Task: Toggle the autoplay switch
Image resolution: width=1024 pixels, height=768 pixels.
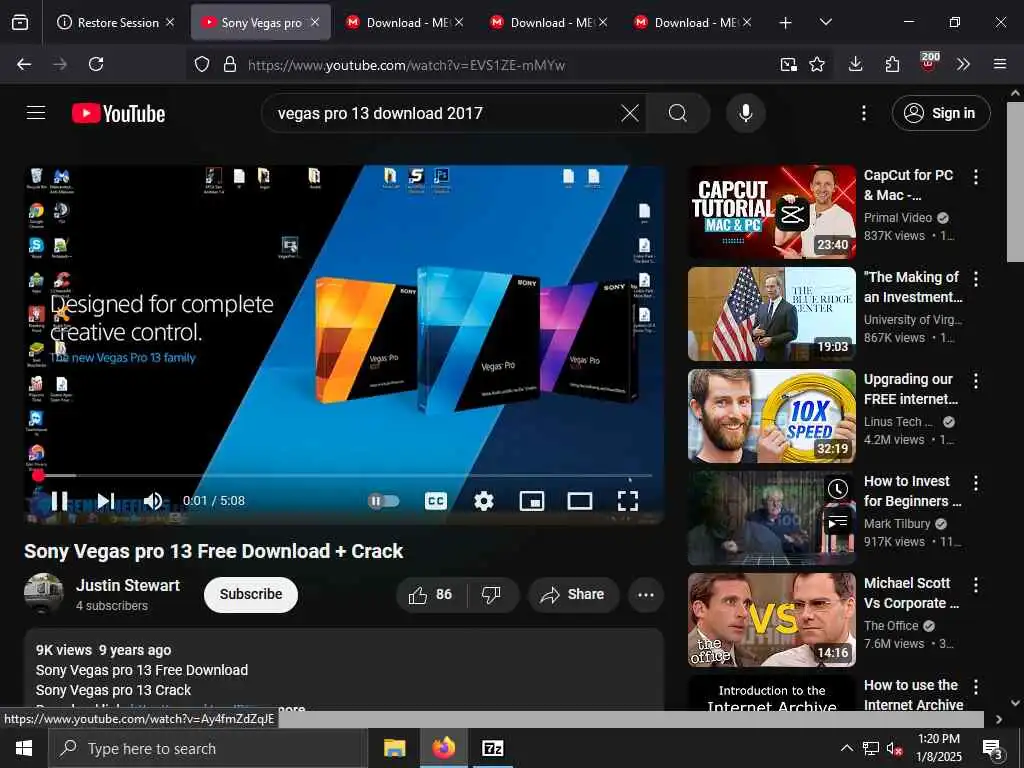Action: pyautogui.click(x=383, y=501)
